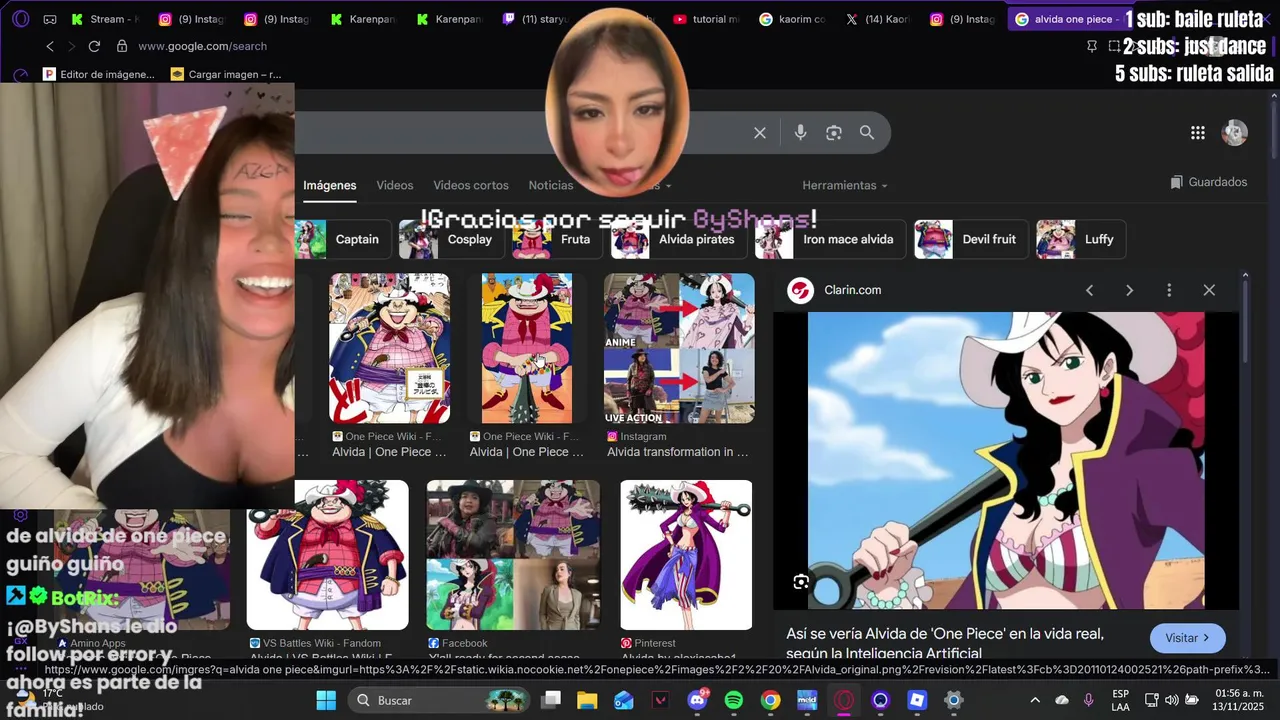Filter images by Cosplay chip
The height and width of the screenshot is (720, 1280).
(452, 239)
